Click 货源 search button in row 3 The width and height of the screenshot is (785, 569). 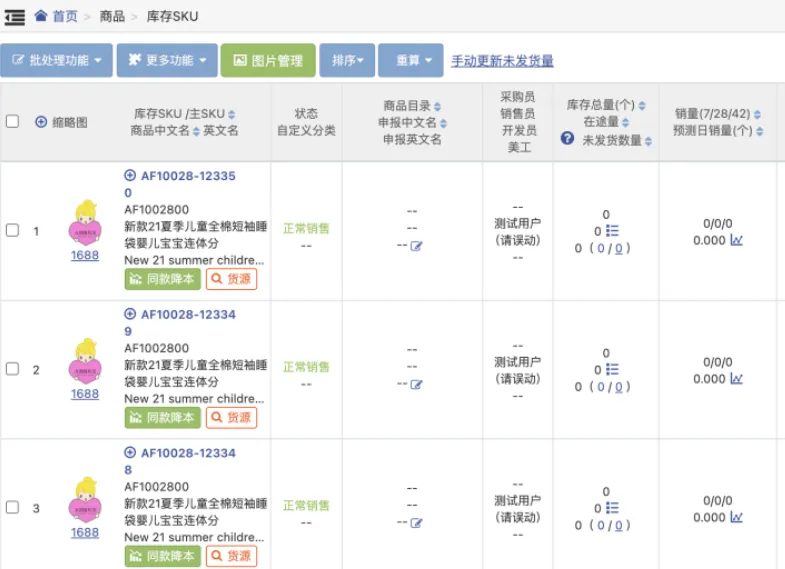[x=231, y=556]
